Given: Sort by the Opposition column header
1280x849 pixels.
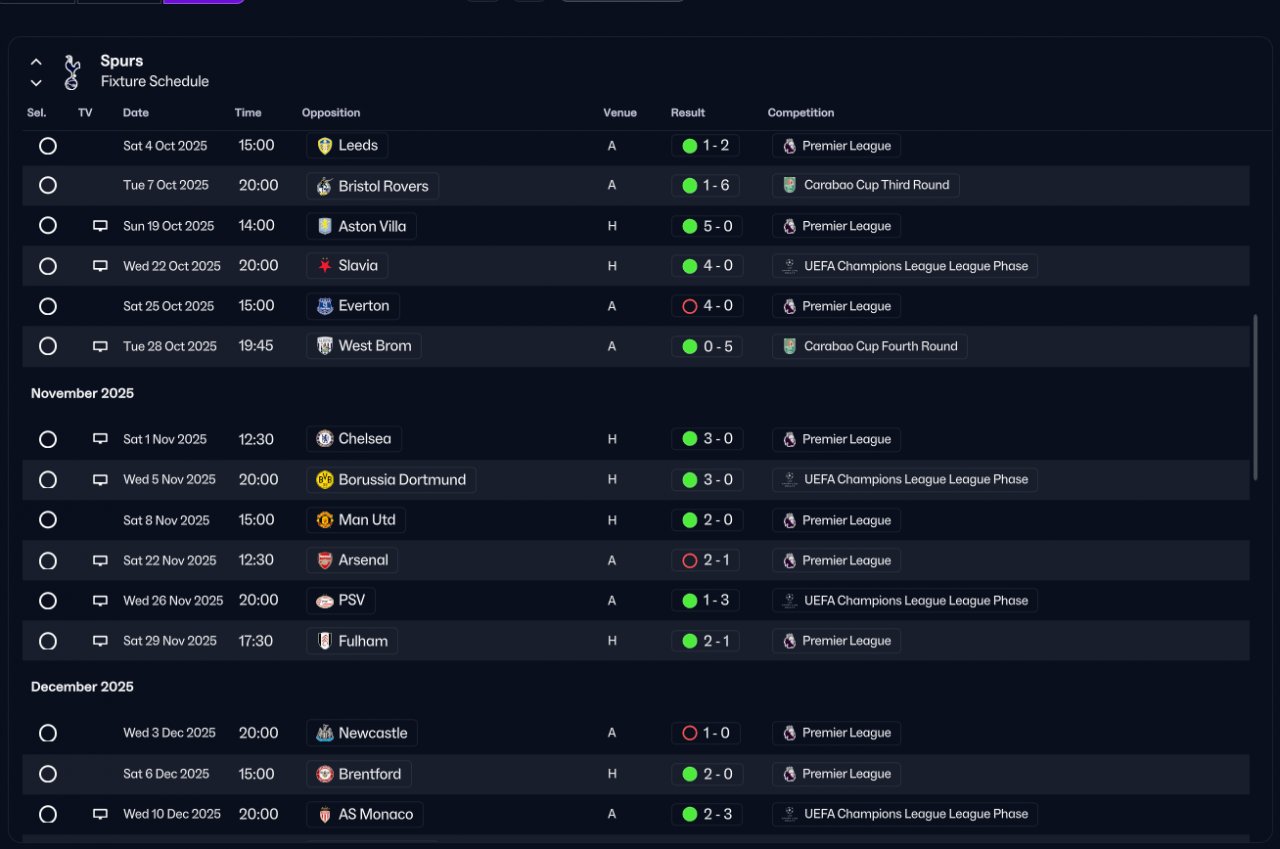Looking at the screenshot, I should click(x=331, y=113).
